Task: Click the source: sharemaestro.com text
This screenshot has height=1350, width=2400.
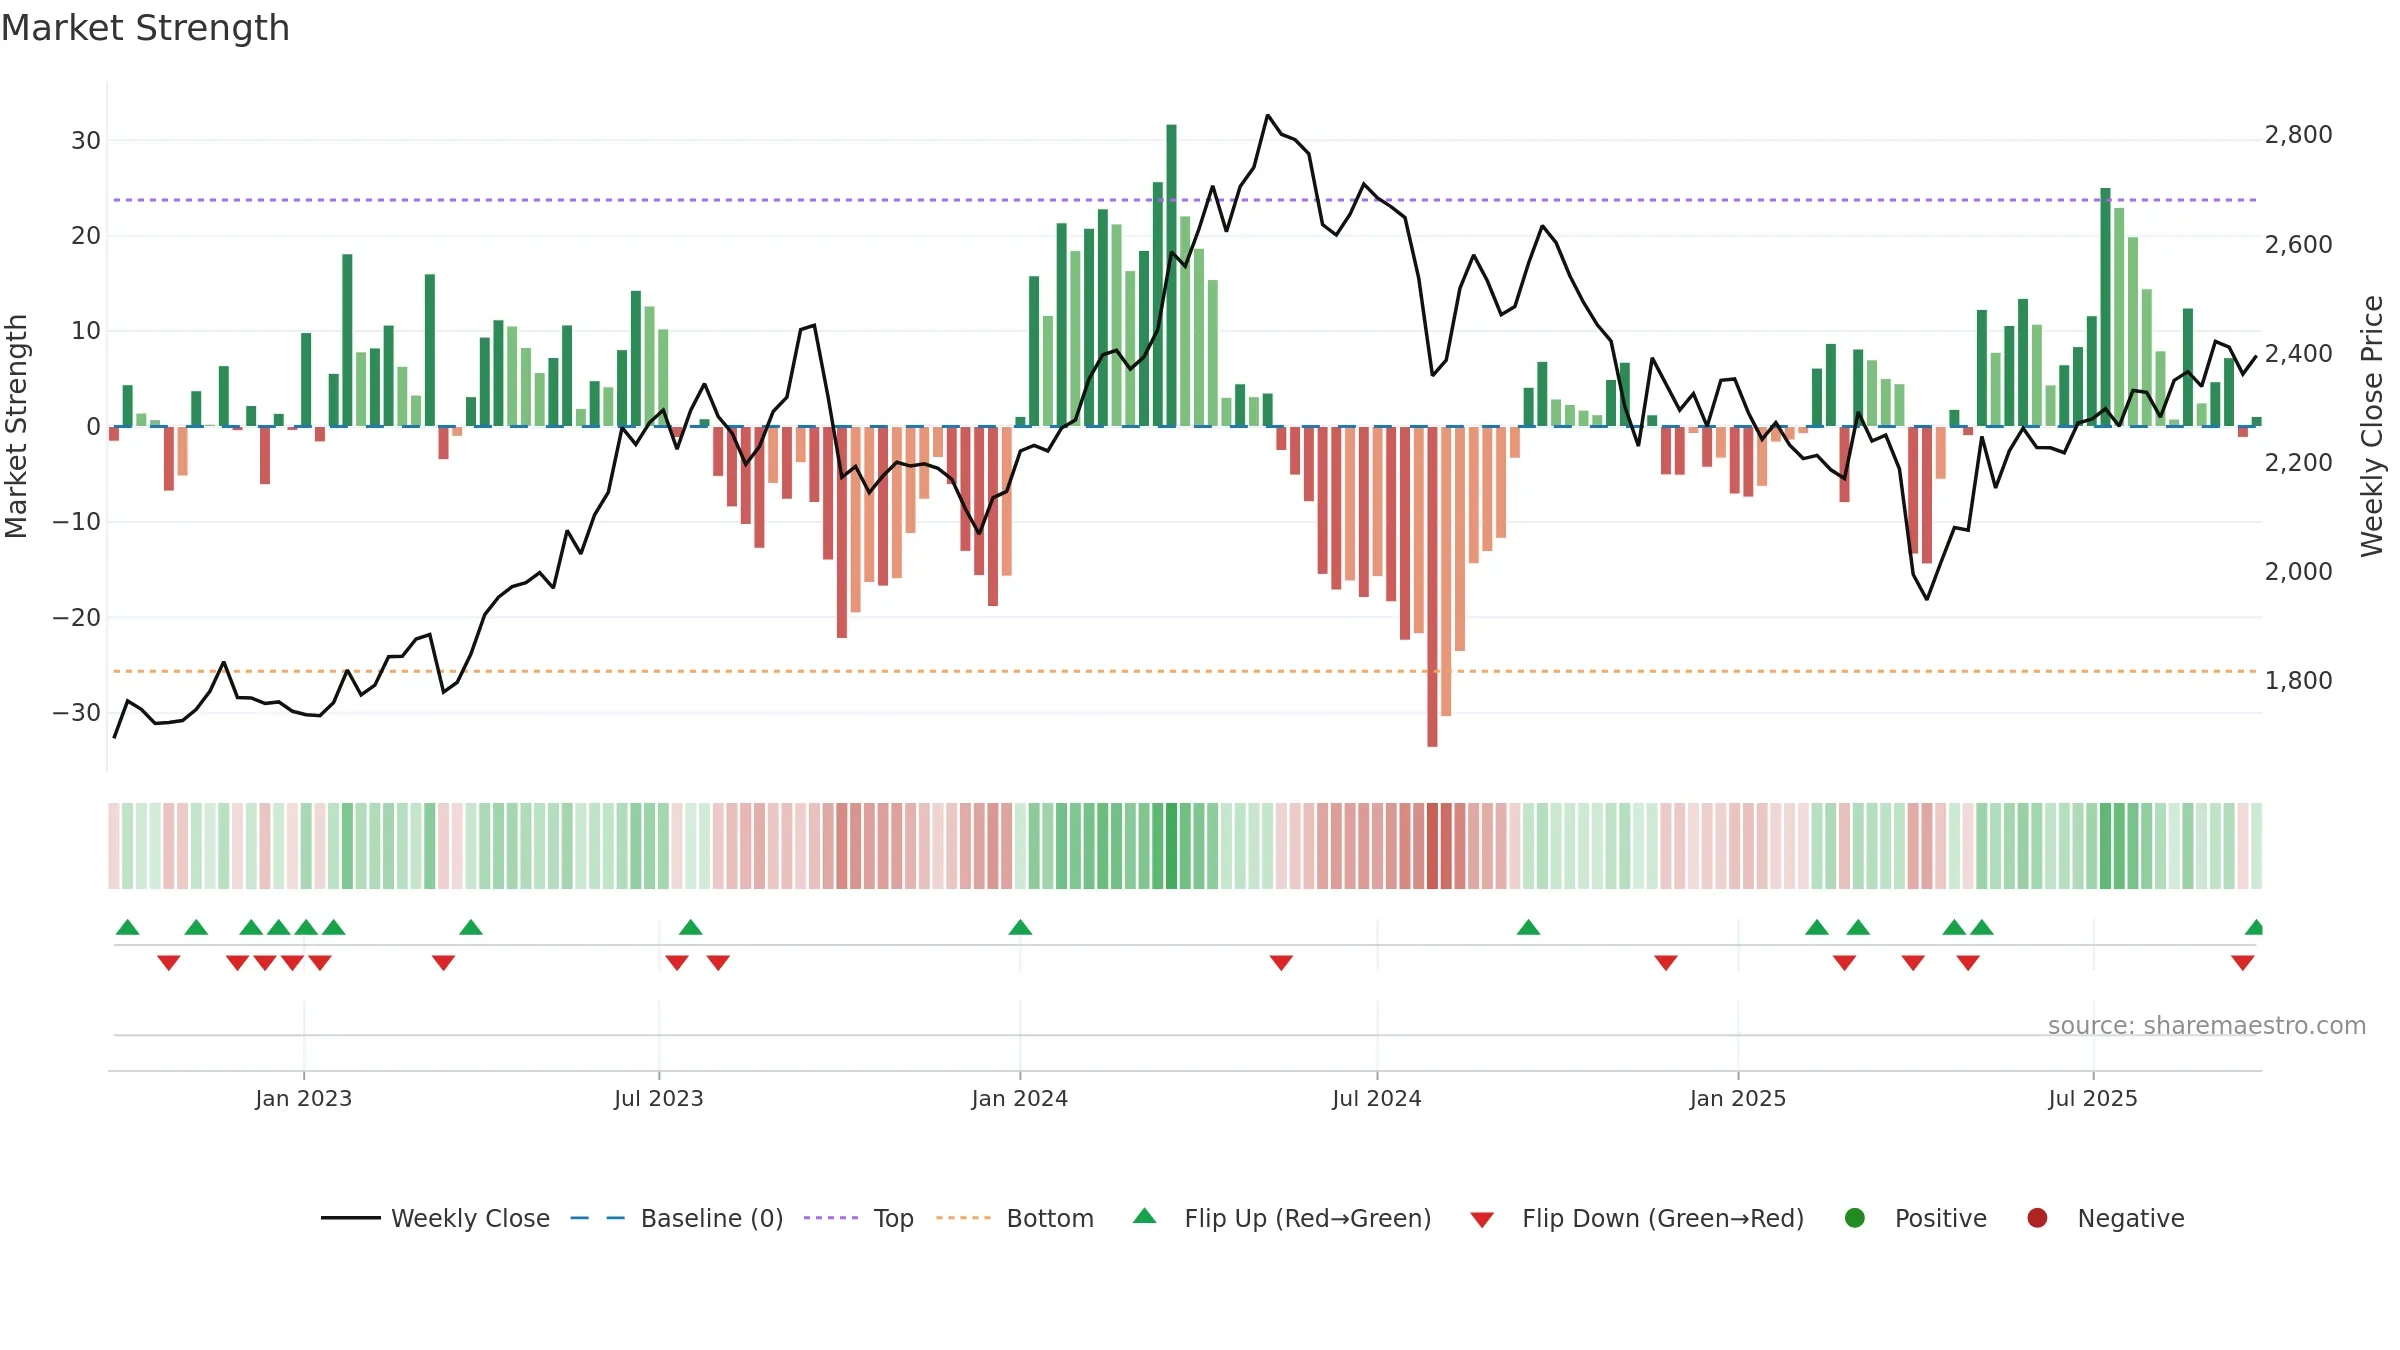Action: [2207, 1025]
